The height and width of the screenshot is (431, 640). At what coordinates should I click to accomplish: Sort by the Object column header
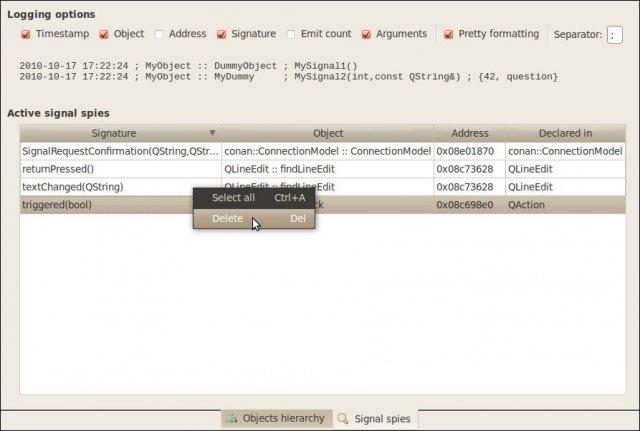coord(327,133)
